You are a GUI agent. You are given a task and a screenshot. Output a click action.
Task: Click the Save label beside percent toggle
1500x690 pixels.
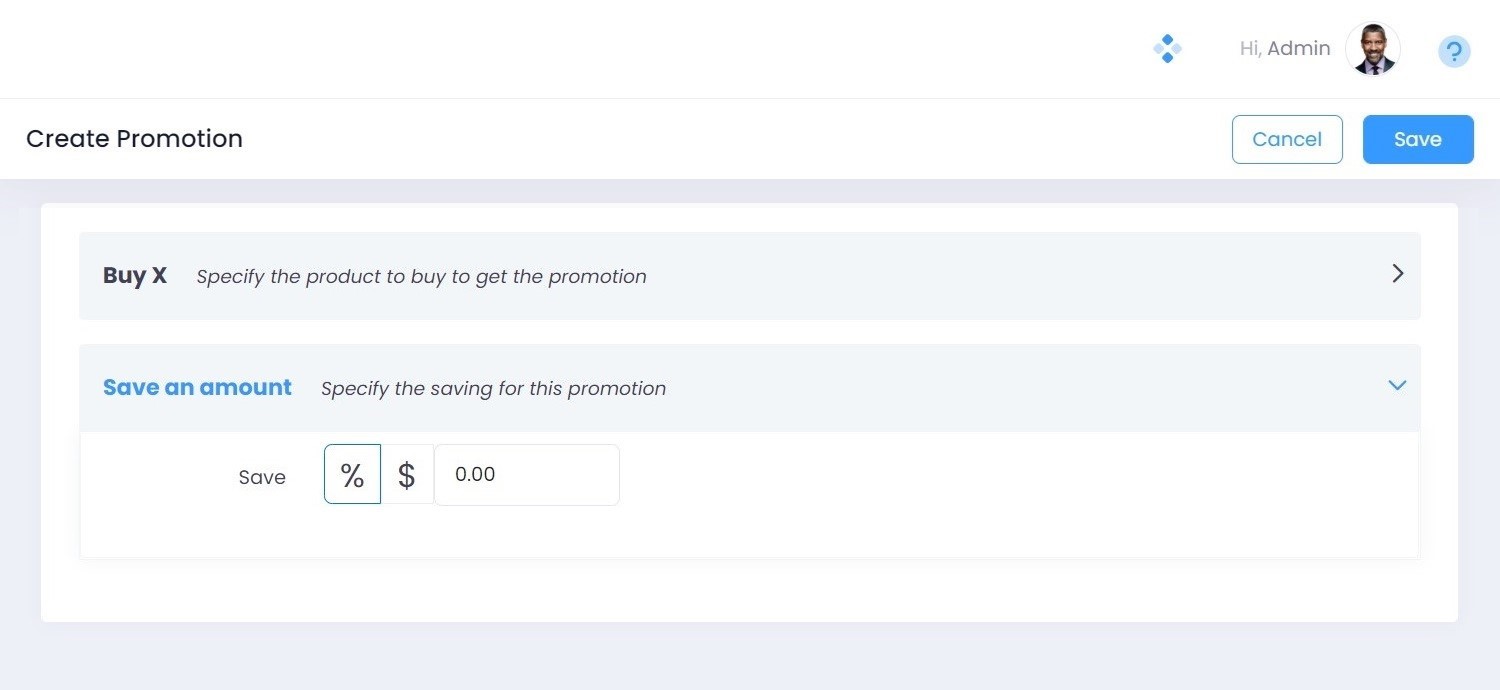(262, 477)
